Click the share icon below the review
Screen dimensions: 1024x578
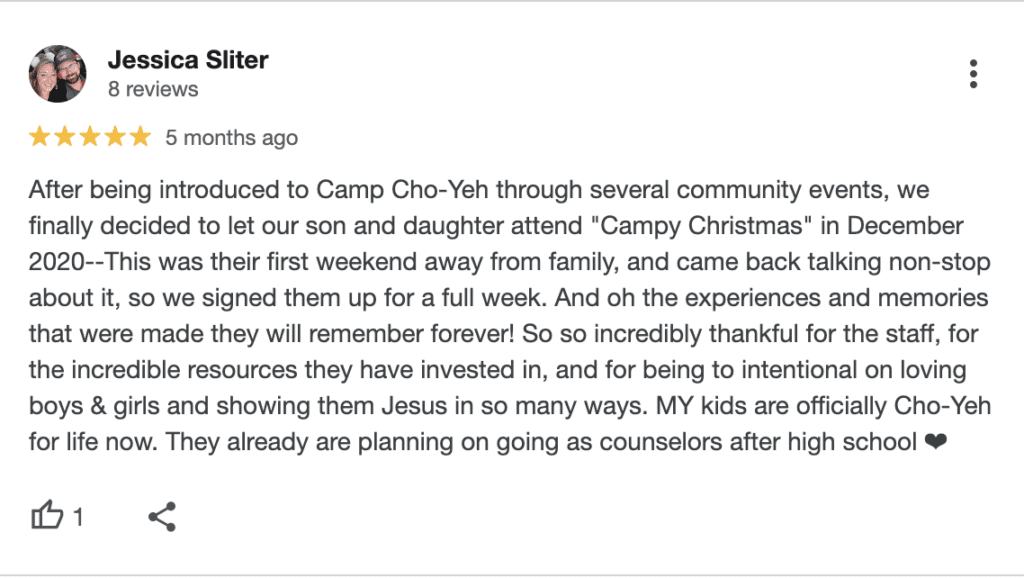[x=162, y=516]
